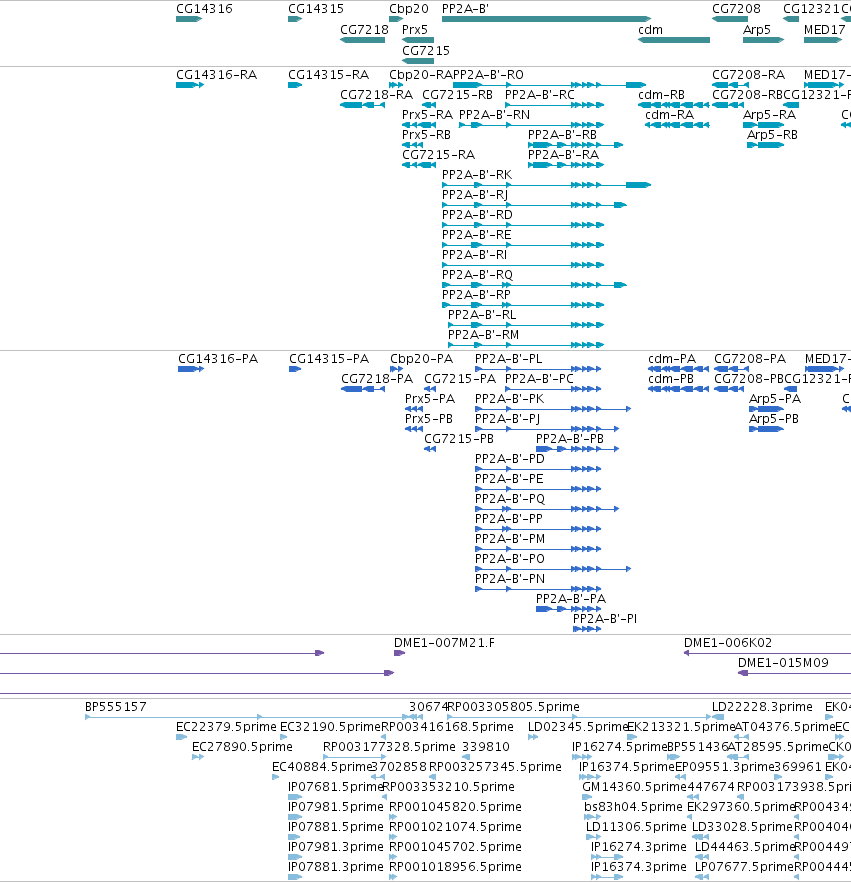
Task: Click protein PP2A-B'-PI
Action: (x=587, y=629)
